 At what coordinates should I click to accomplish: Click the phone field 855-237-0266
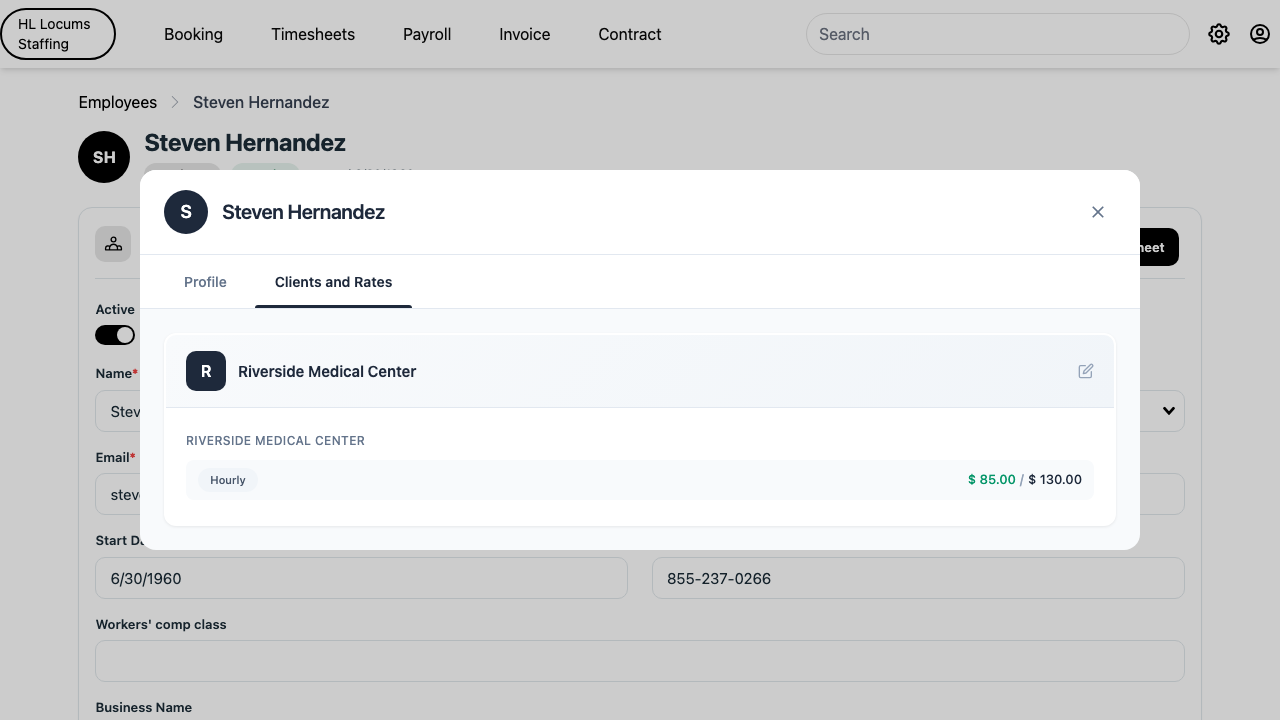[918, 578]
